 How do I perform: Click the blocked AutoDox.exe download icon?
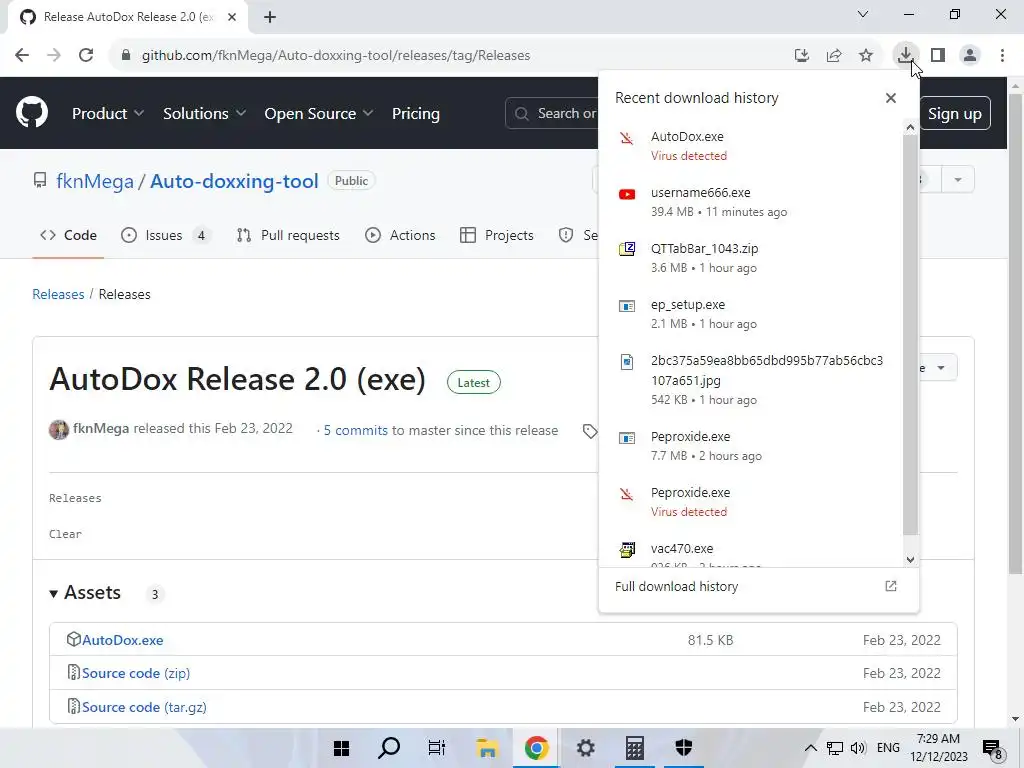[x=626, y=137]
